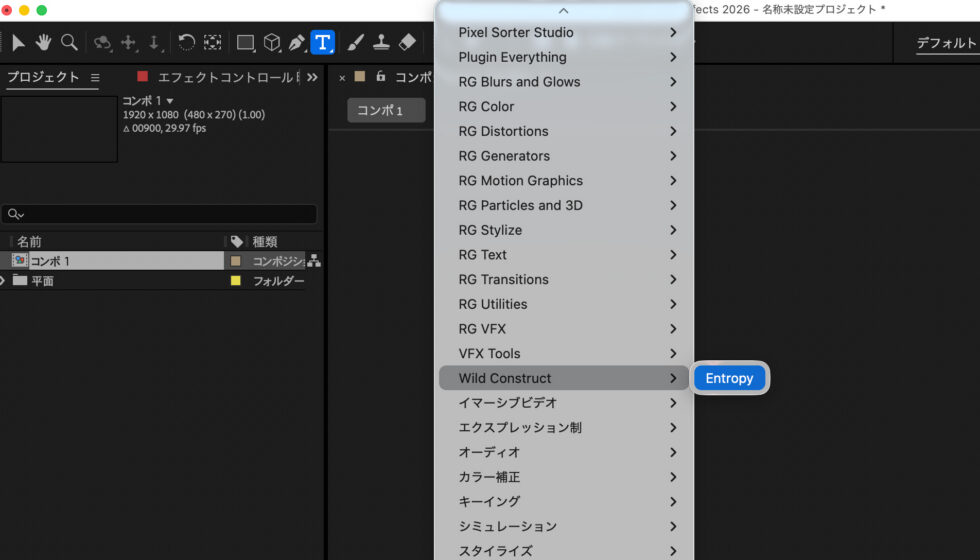Open the RG Stylize submenu
The width and height of the screenshot is (980, 560).
[x=566, y=230]
